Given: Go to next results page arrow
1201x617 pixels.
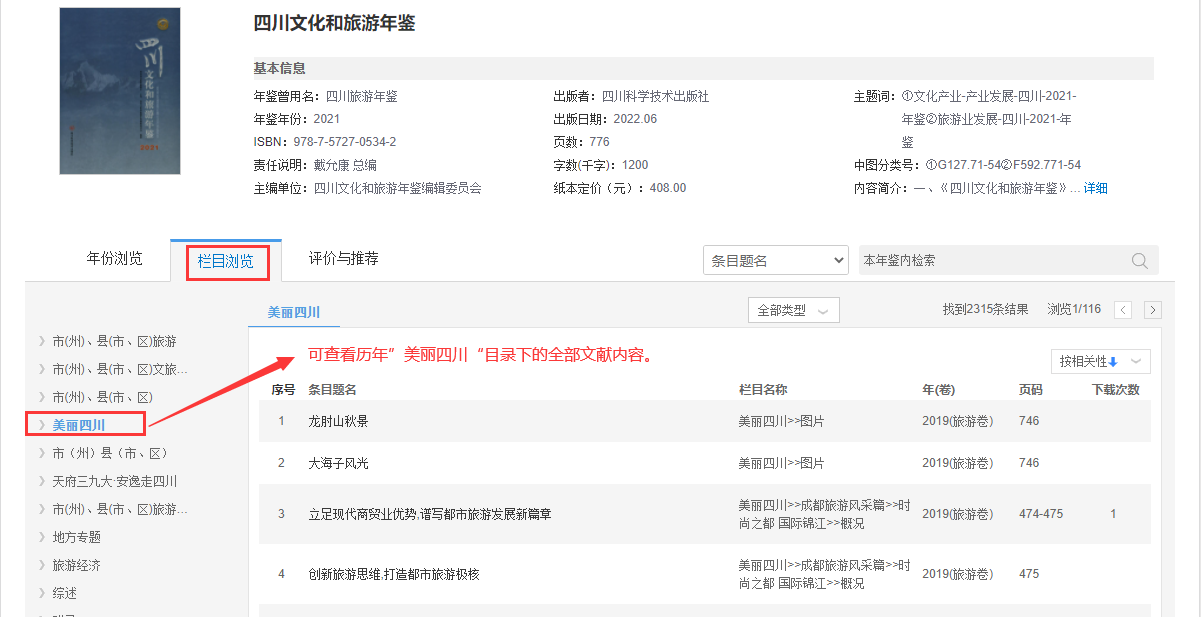Looking at the screenshot, I should pos(1152,310).
